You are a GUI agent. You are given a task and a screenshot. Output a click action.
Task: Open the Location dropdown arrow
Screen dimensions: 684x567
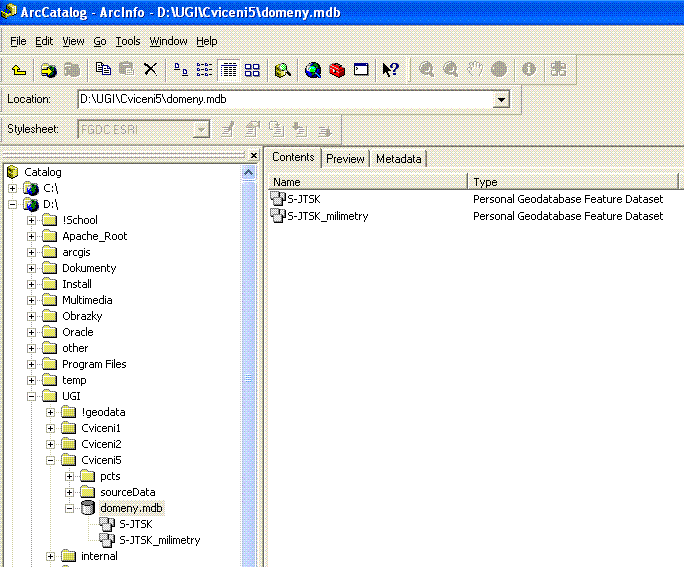(x=501, y=100)
